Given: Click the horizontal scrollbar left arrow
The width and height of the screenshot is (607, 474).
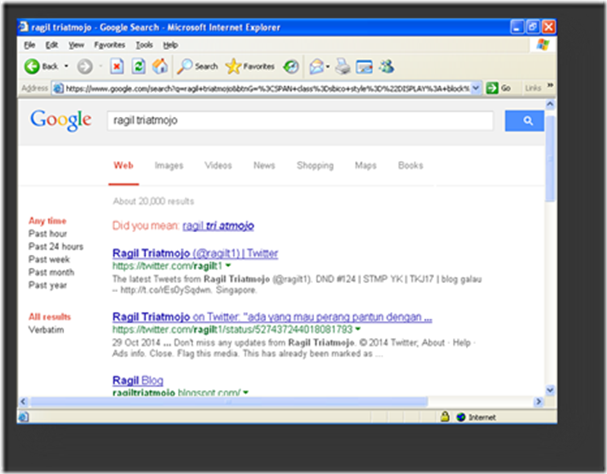Looking at the screenshot, I should (24, 402).
